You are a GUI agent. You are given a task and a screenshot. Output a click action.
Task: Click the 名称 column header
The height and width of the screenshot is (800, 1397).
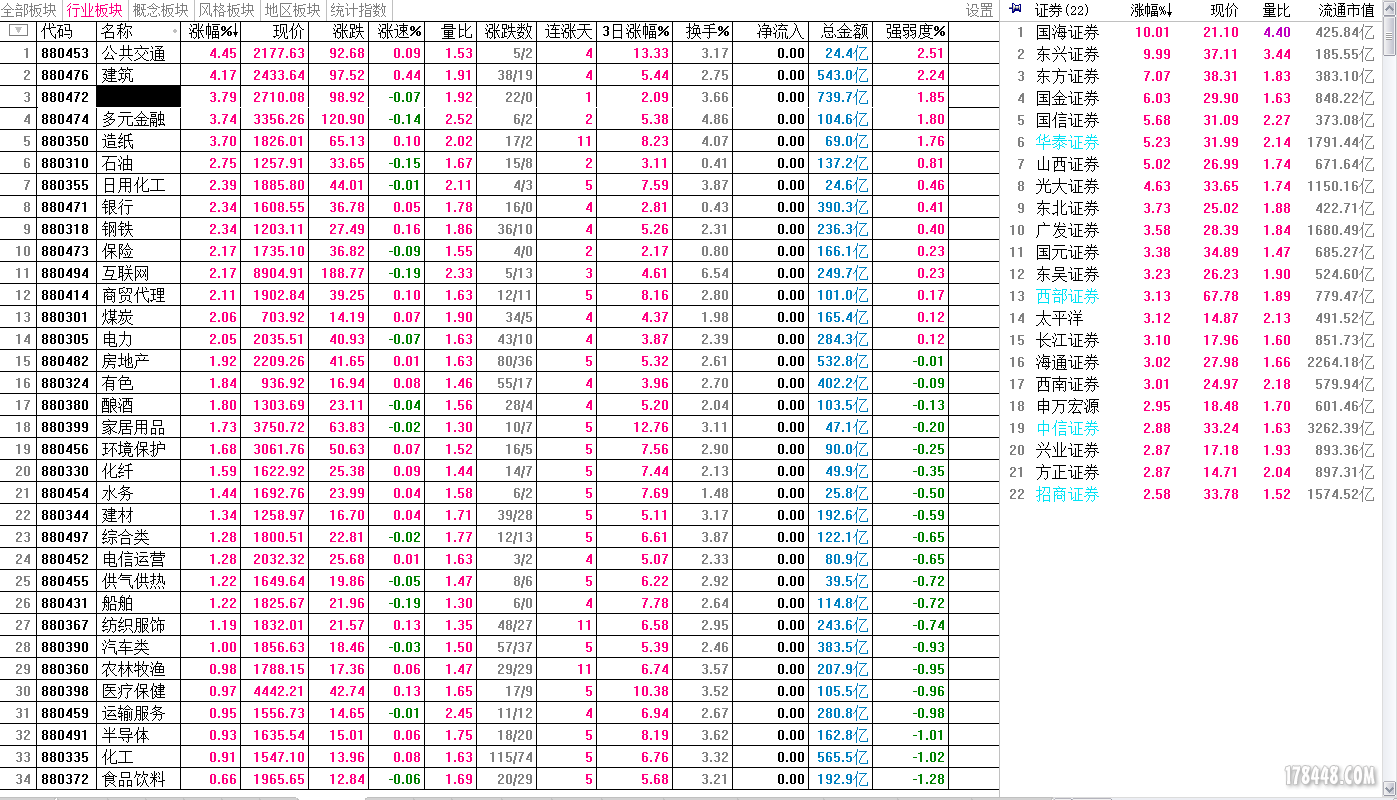[118, 31]
